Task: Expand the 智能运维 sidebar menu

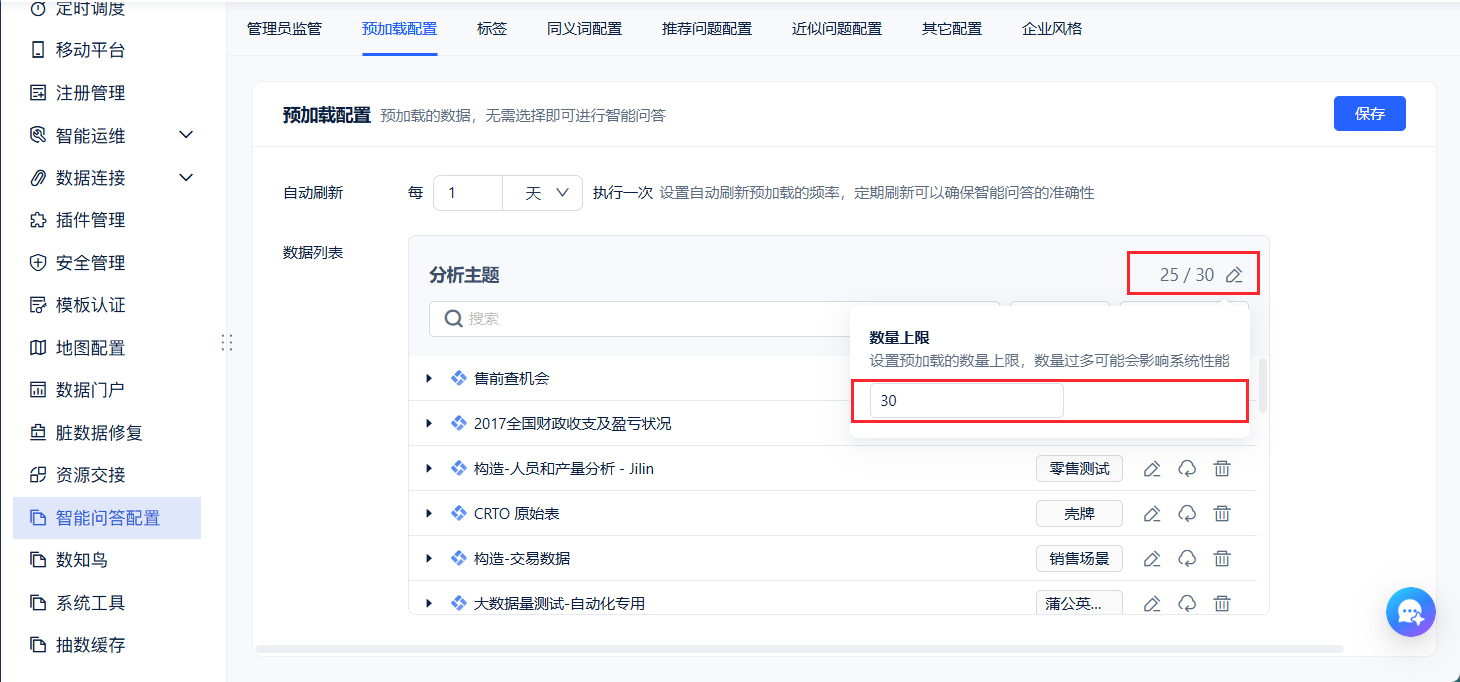Action: (x=186, y=135)
